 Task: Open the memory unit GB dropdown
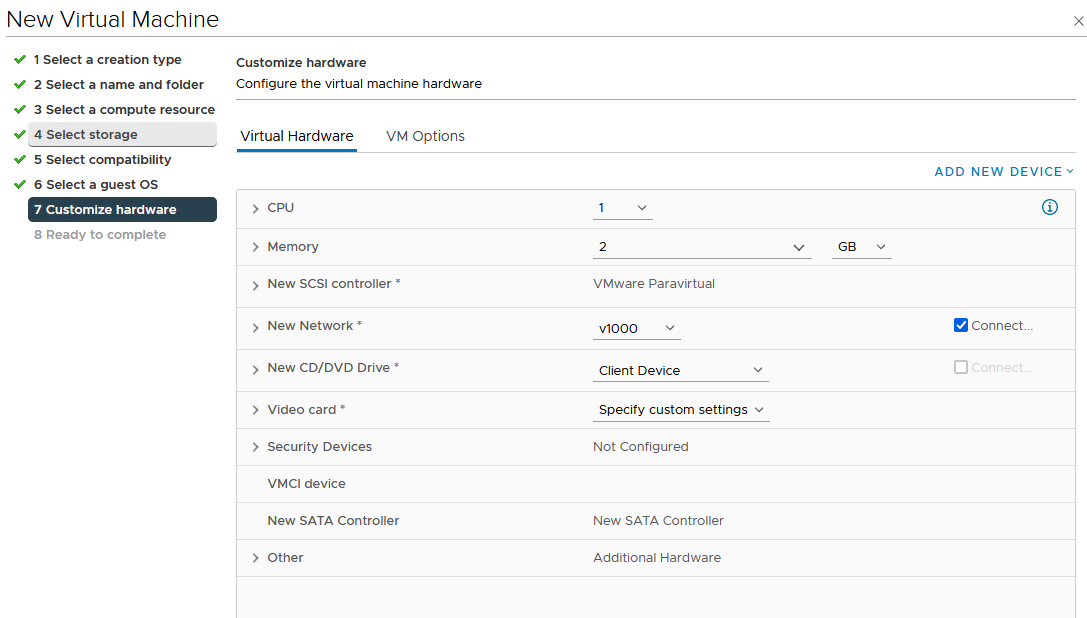pos(861,247)
